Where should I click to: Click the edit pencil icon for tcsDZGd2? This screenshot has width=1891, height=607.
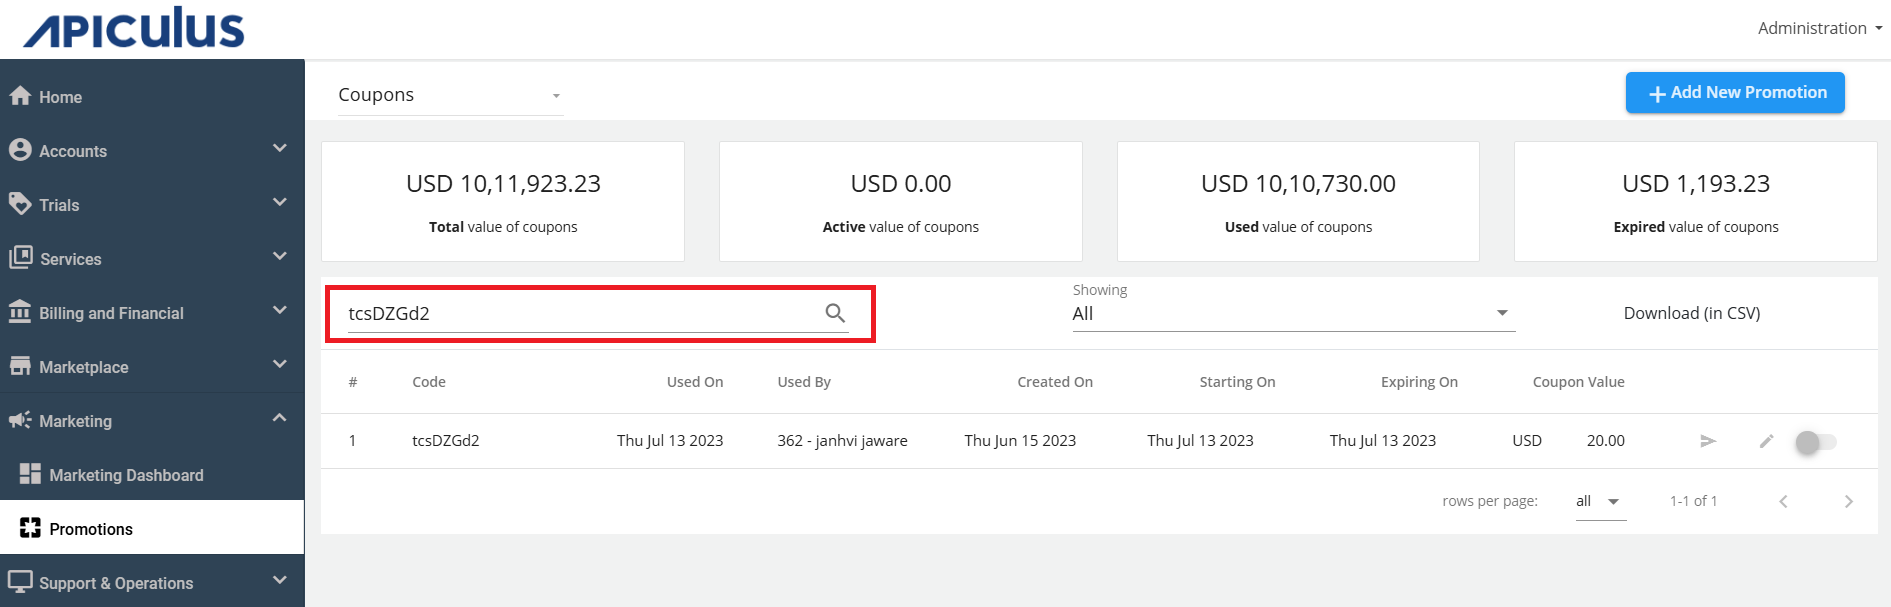[x=1767, y=441]
